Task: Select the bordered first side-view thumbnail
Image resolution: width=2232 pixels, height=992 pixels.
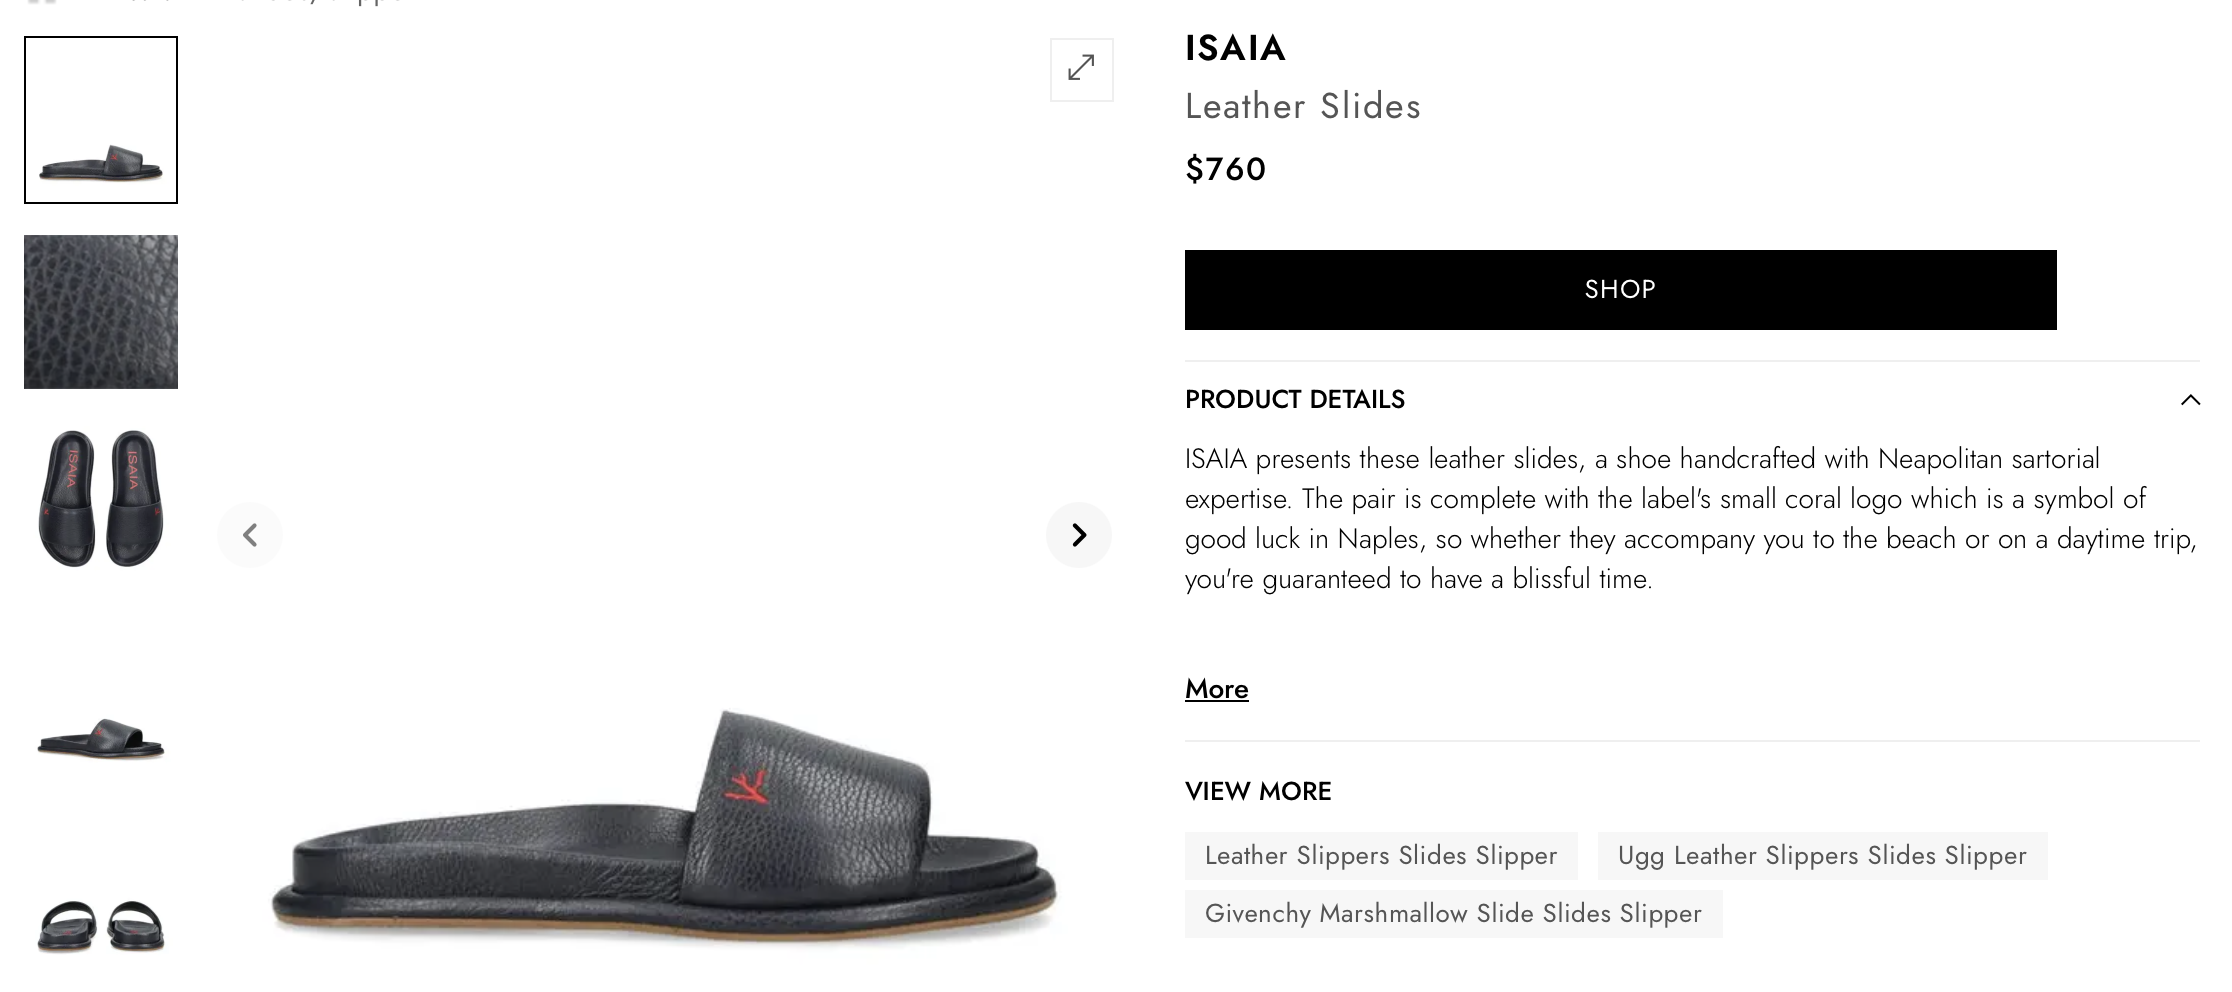Action: (x=101, y=120)
